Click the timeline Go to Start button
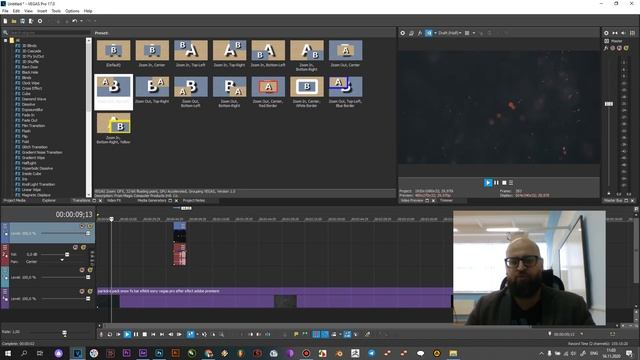640x360 pixels. point(153,334)
